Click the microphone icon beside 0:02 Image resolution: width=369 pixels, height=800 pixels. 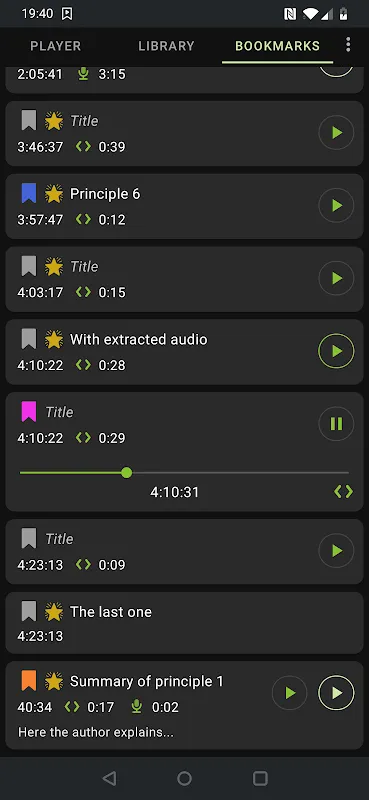pos(136,707)
